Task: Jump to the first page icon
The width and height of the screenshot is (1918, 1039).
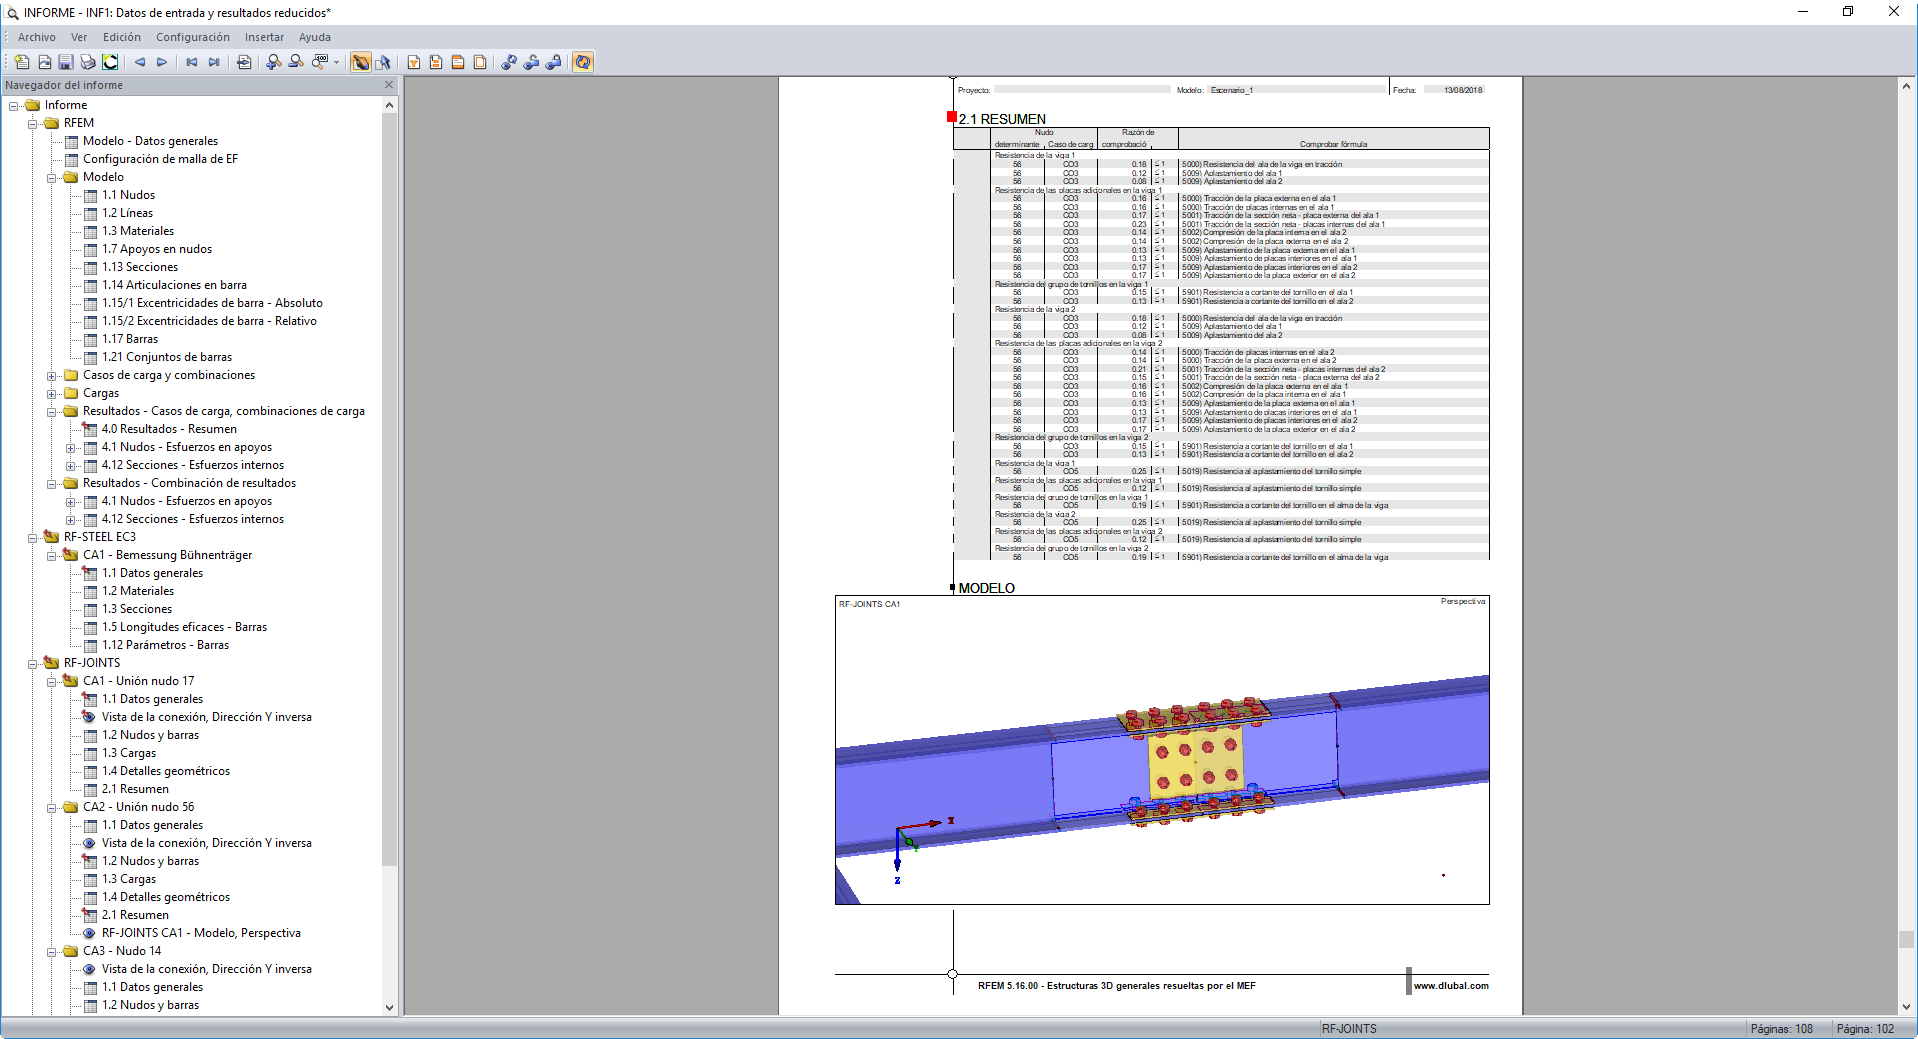Action: (192, 62)
